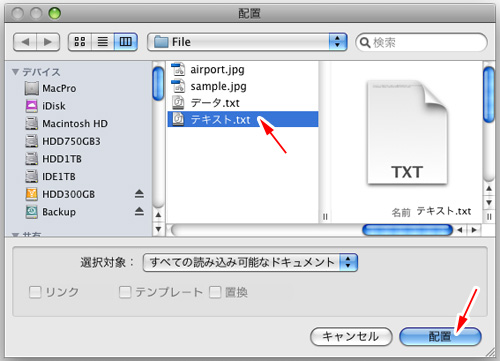The height and width of the screenshot is (361, 500).
Task: Click the horizontal scrollbar thumb
Action: (407, 230)
